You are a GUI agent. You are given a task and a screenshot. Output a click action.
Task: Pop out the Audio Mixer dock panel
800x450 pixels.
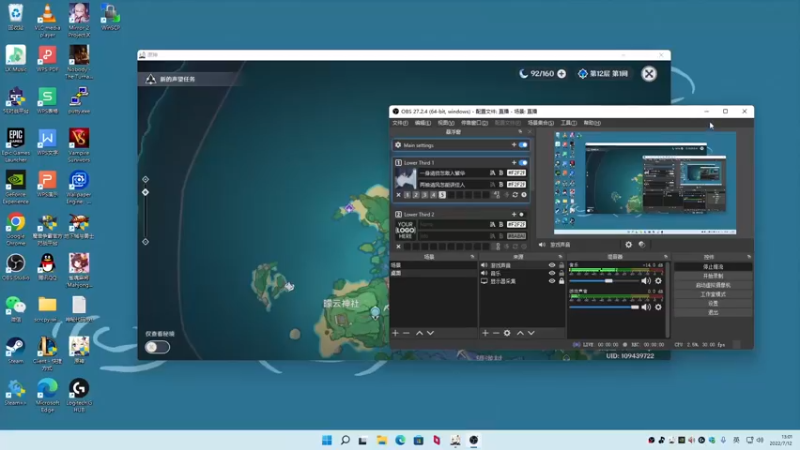pos(665,257)
